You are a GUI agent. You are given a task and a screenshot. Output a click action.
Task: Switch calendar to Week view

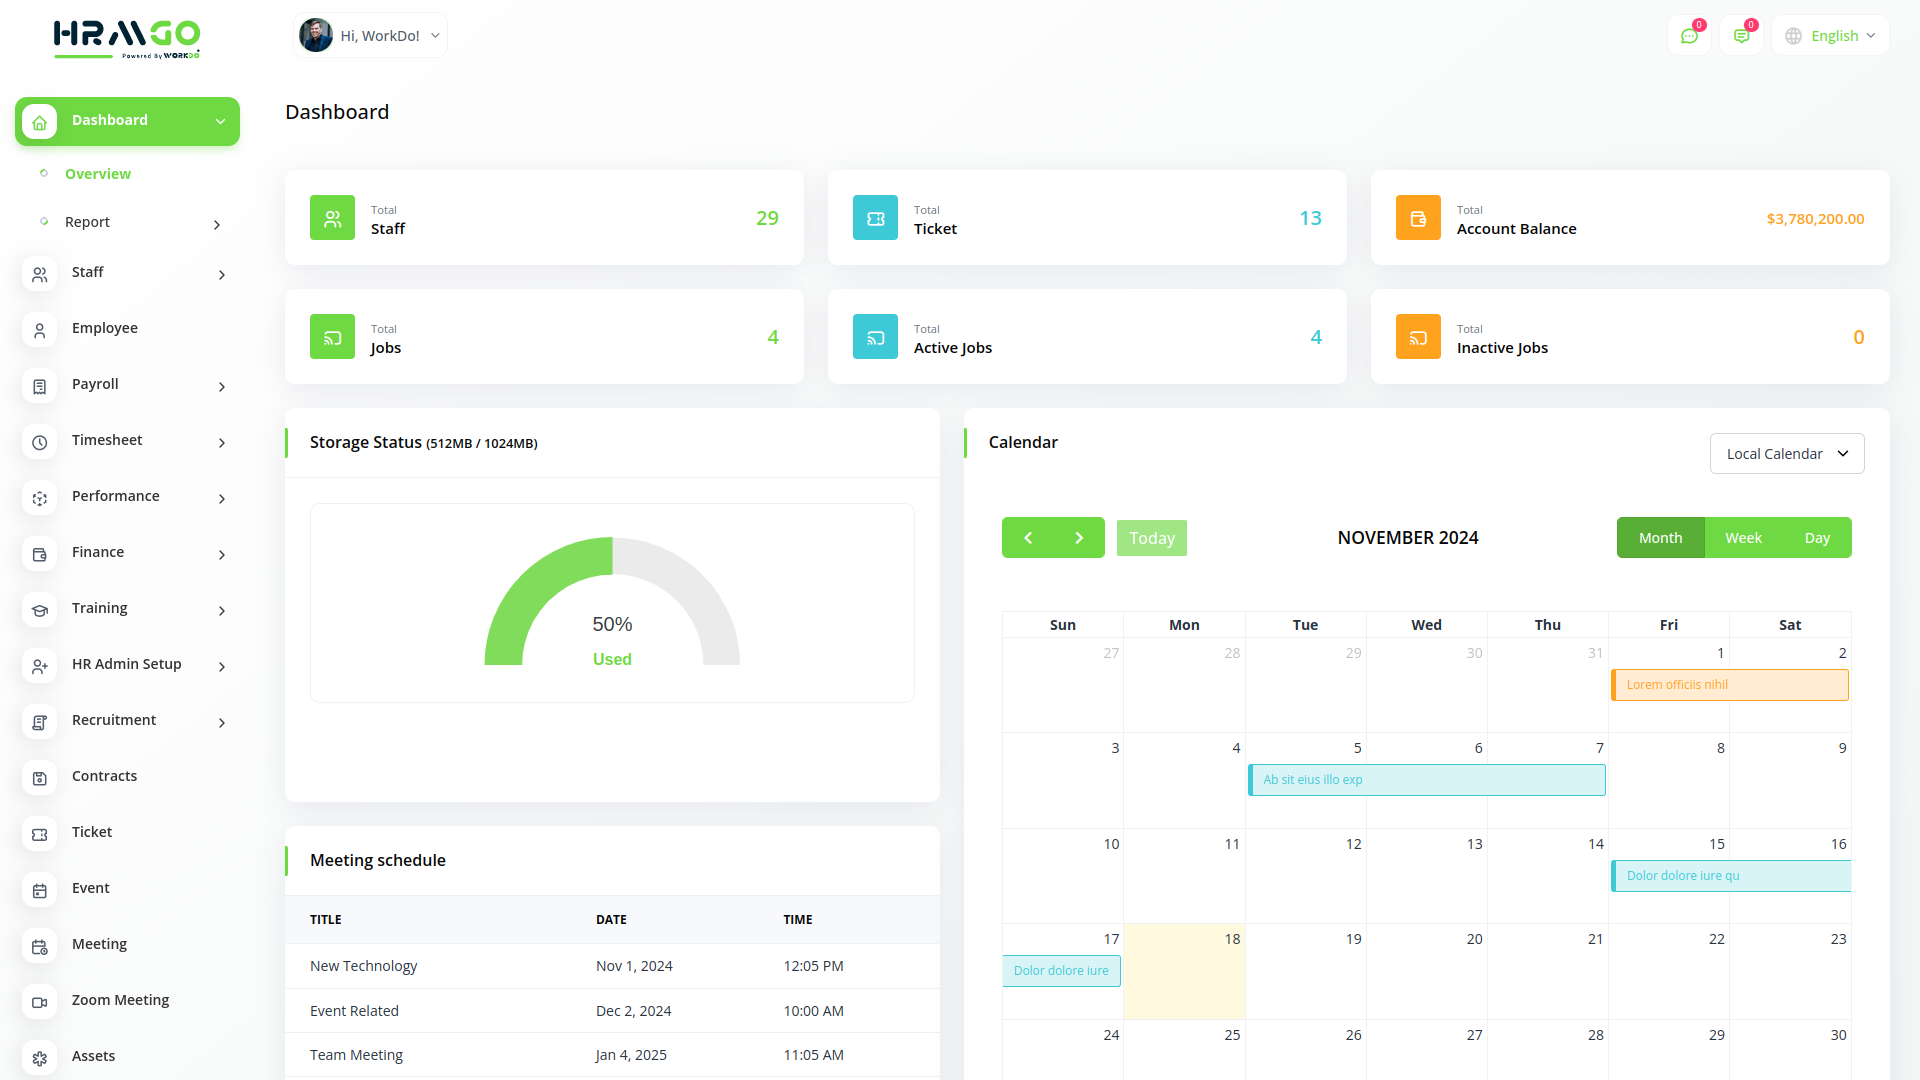1743,538
